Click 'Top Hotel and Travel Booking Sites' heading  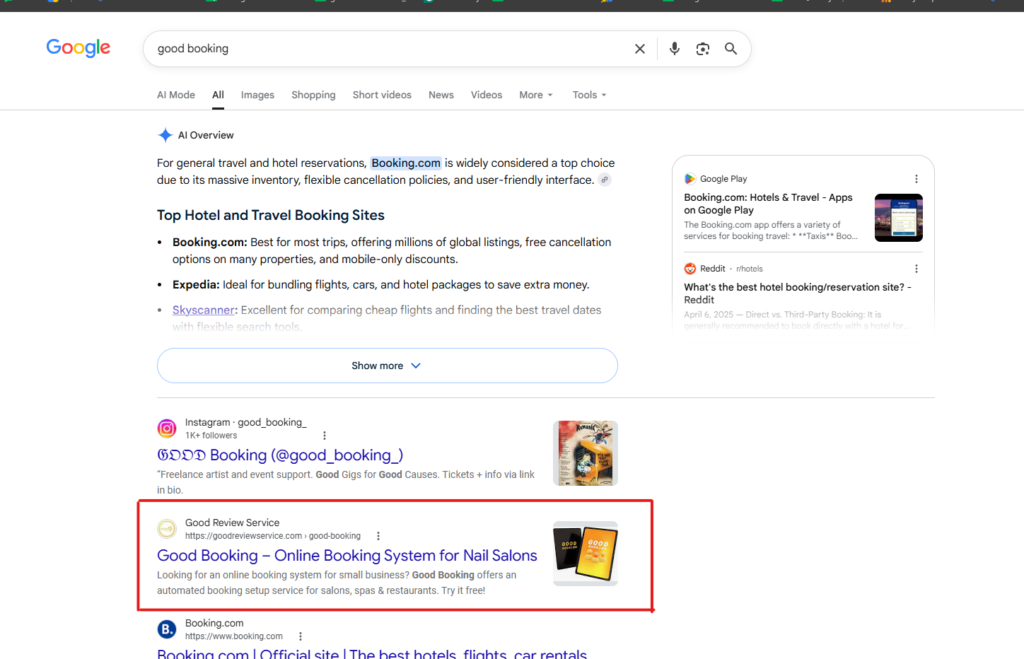[x=270, y=216]
